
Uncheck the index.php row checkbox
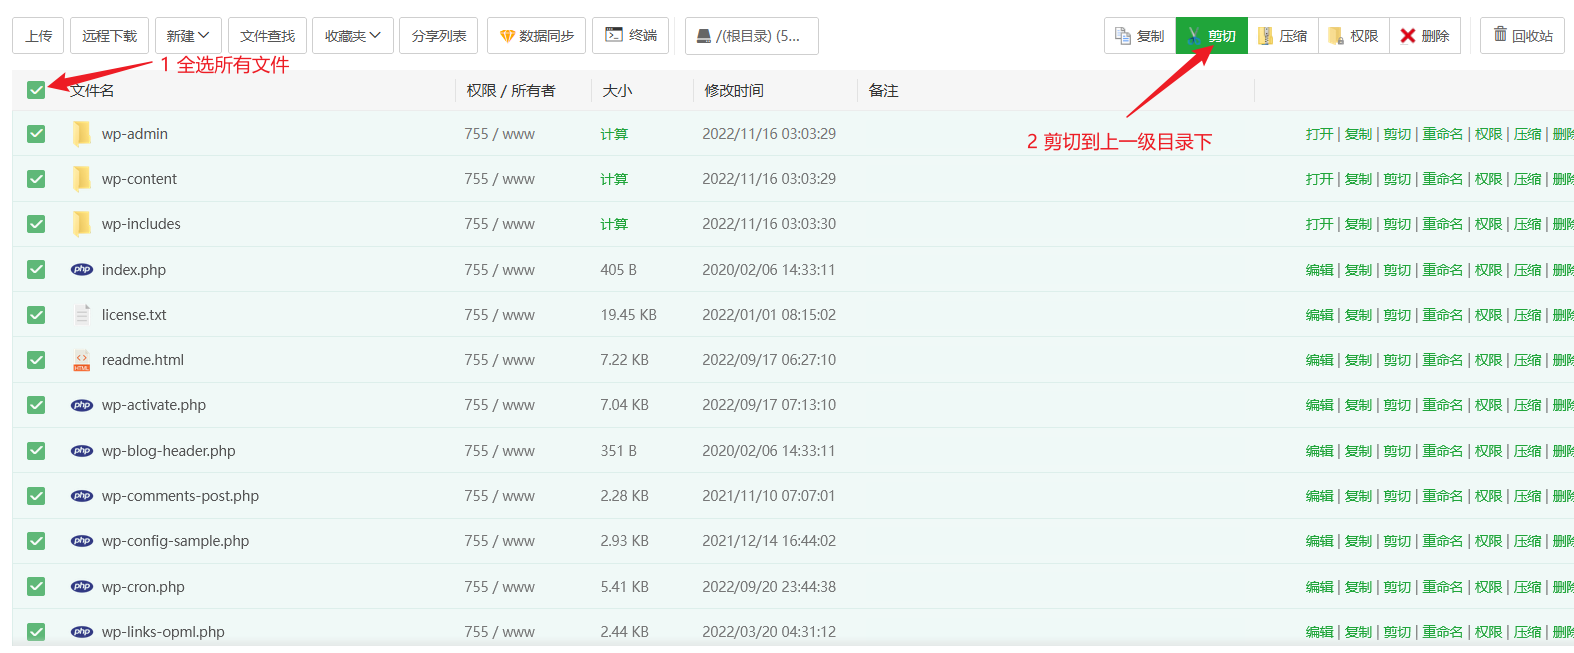pyautogui.click(x=36, y=270)
